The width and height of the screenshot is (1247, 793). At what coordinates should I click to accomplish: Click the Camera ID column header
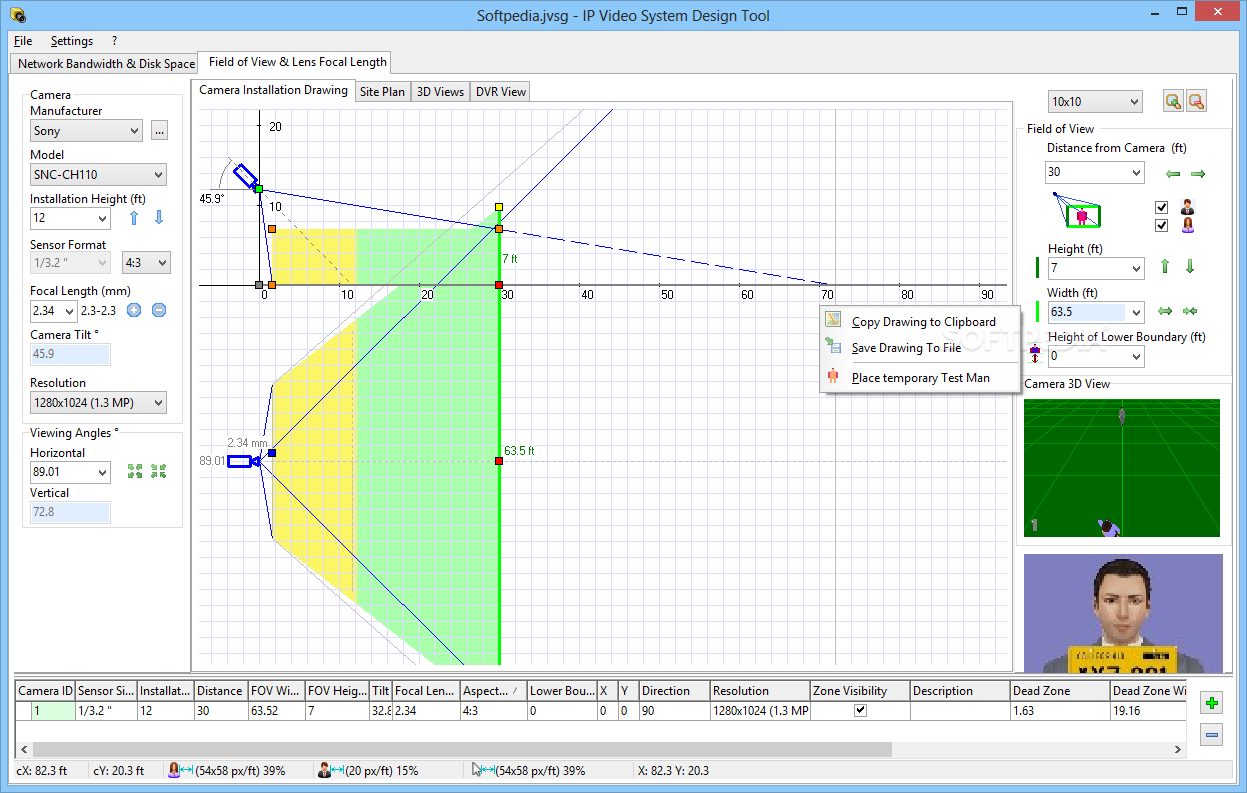coord(46,691)
